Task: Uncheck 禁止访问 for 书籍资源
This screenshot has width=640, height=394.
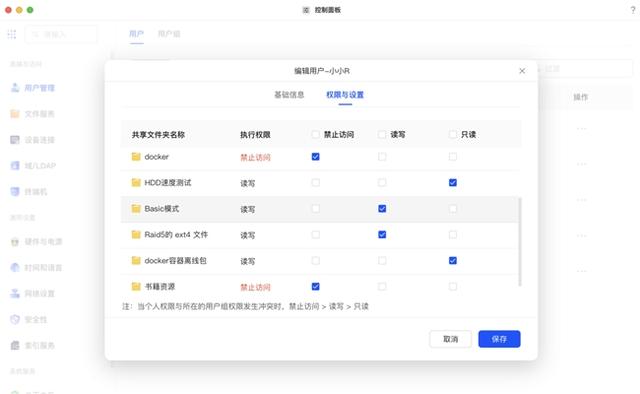Action: click(x=316, y=287)
